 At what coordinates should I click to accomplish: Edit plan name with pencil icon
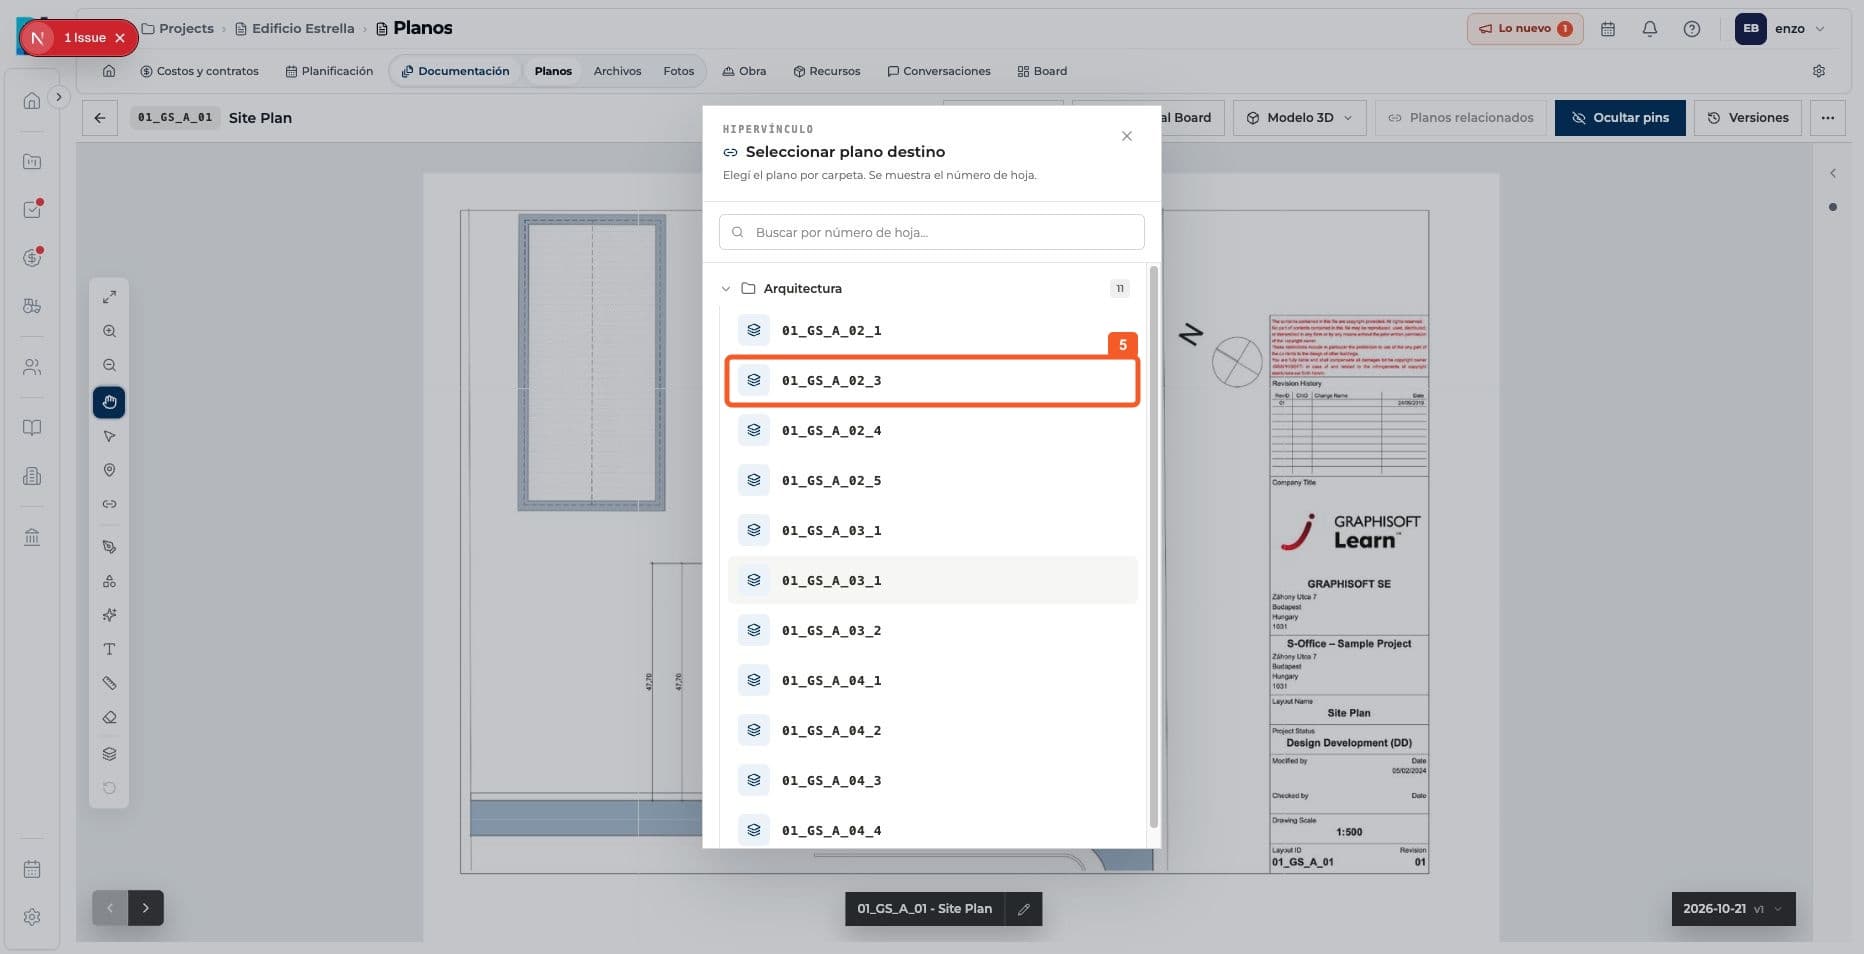point(1024,909)
